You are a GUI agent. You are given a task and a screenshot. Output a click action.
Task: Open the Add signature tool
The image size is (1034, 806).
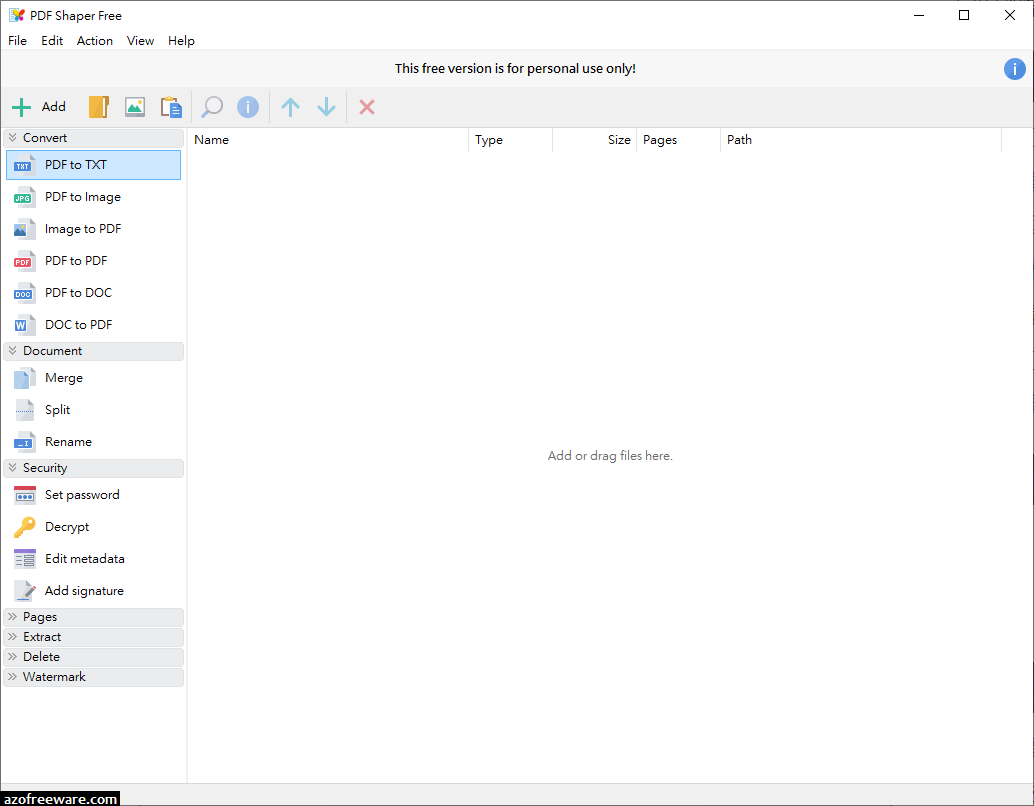point(94,591)
